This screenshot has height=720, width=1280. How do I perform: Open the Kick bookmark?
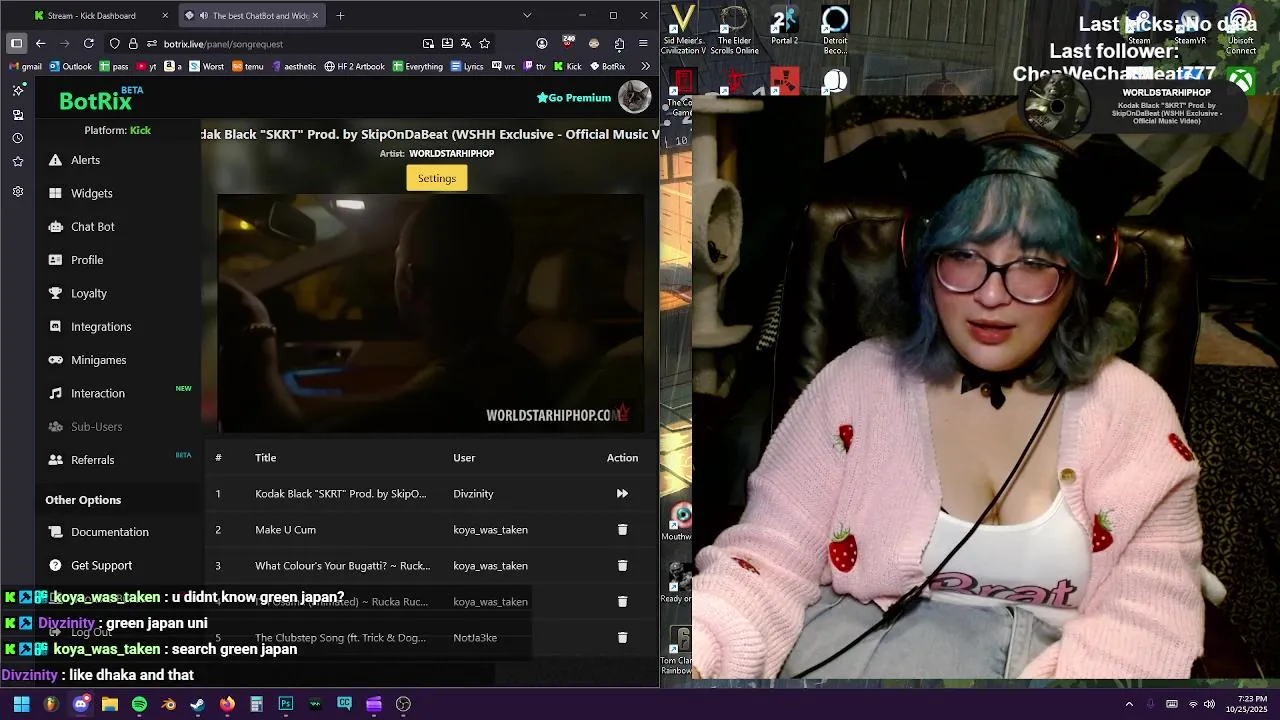coord(567,67)
